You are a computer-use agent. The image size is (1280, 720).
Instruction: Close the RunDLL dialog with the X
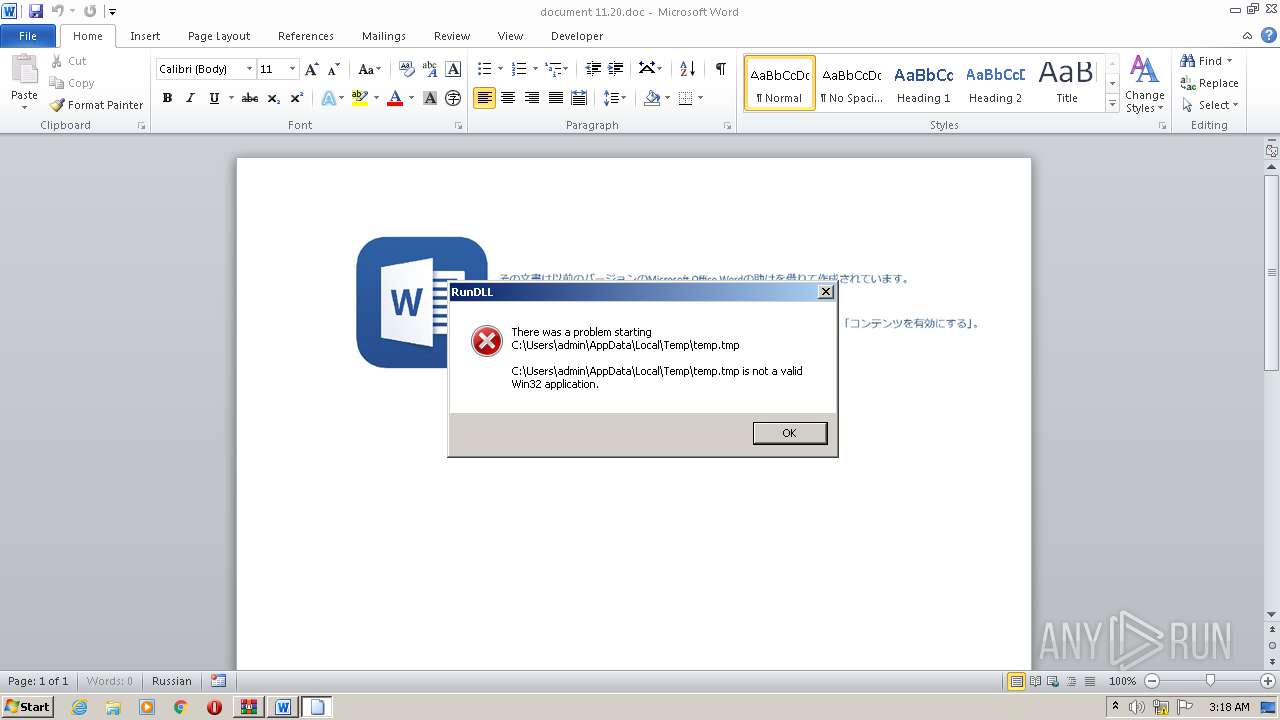[x=825, y=292]
